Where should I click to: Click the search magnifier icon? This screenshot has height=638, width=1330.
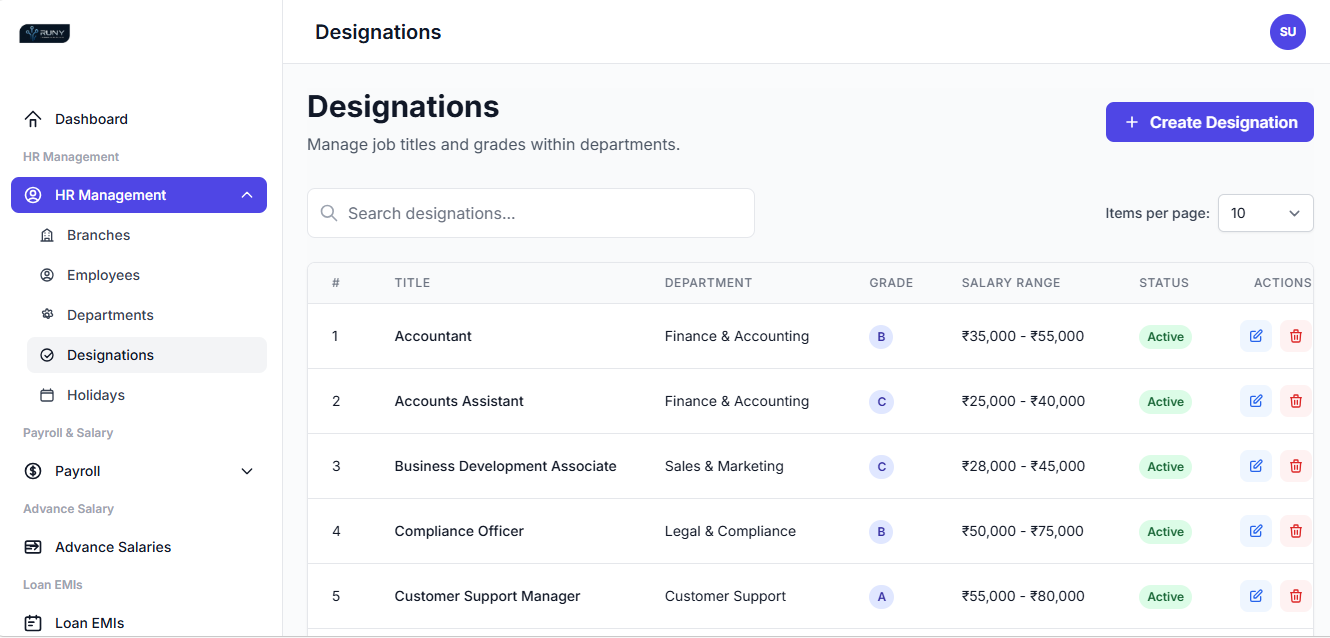(328, 213)
